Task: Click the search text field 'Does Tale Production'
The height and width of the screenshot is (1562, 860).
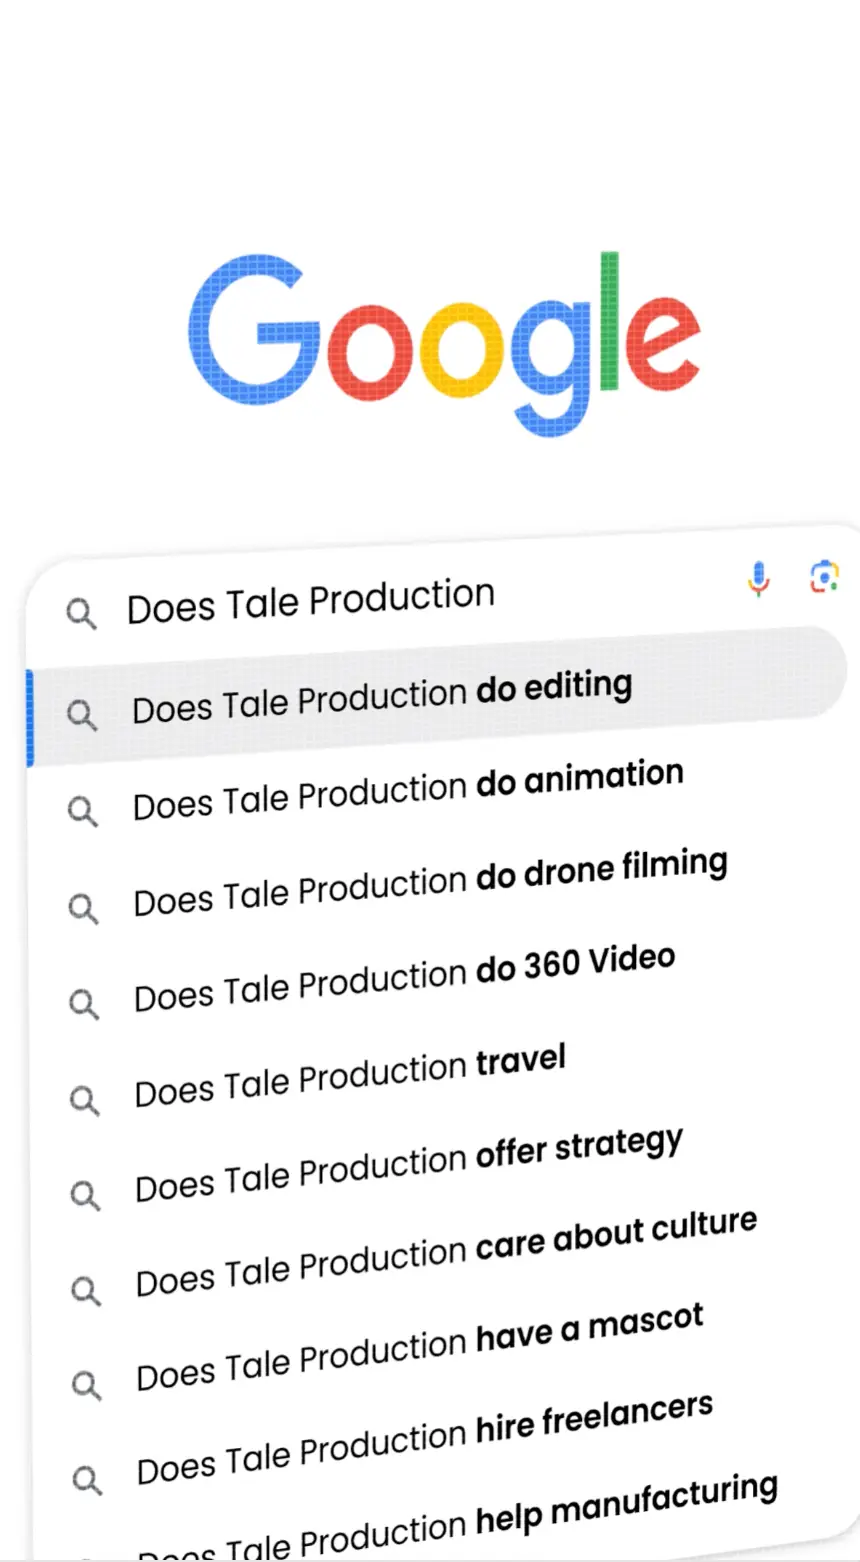Action: 310,602
